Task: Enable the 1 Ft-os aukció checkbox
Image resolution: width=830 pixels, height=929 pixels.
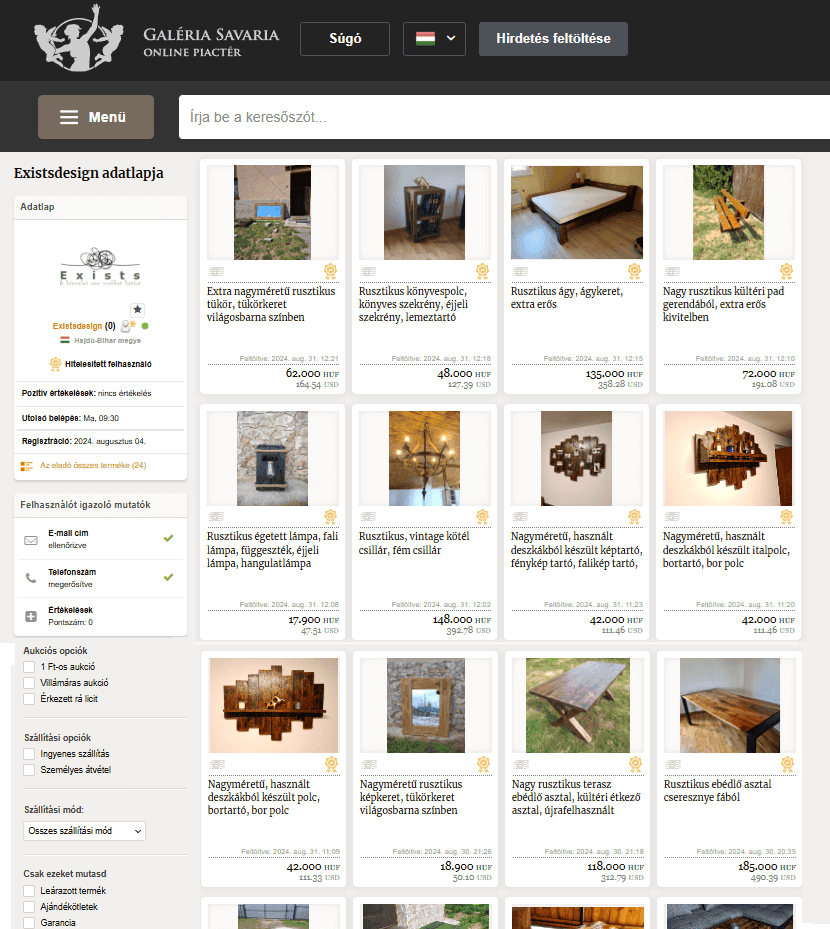Action: 29,667
